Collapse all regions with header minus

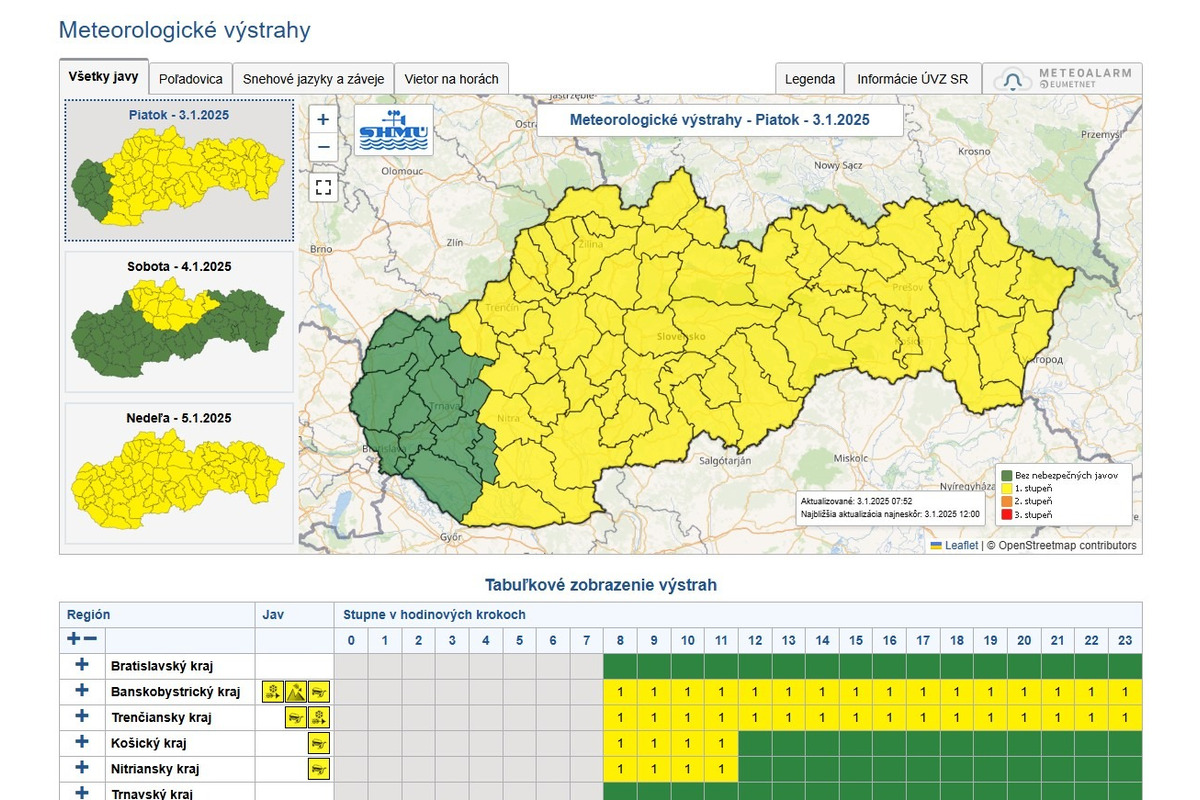click(x=90, y=639)
